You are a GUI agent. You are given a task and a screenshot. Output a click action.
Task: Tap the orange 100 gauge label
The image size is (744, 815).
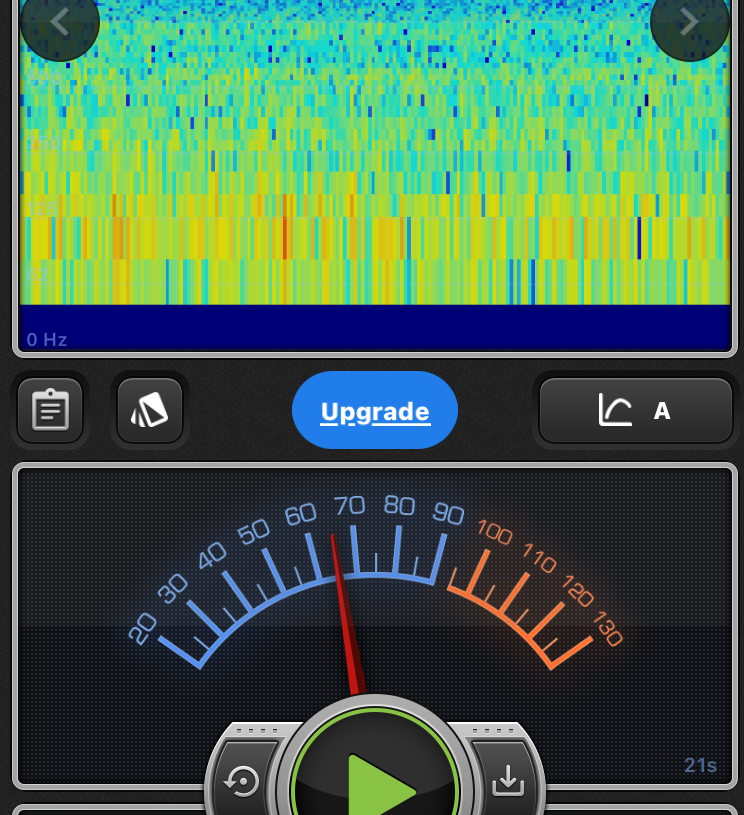pos(494,532)
